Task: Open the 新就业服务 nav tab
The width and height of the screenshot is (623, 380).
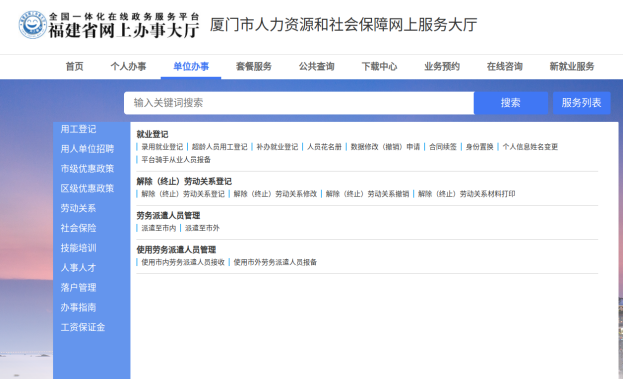Action: coord(572,66)
